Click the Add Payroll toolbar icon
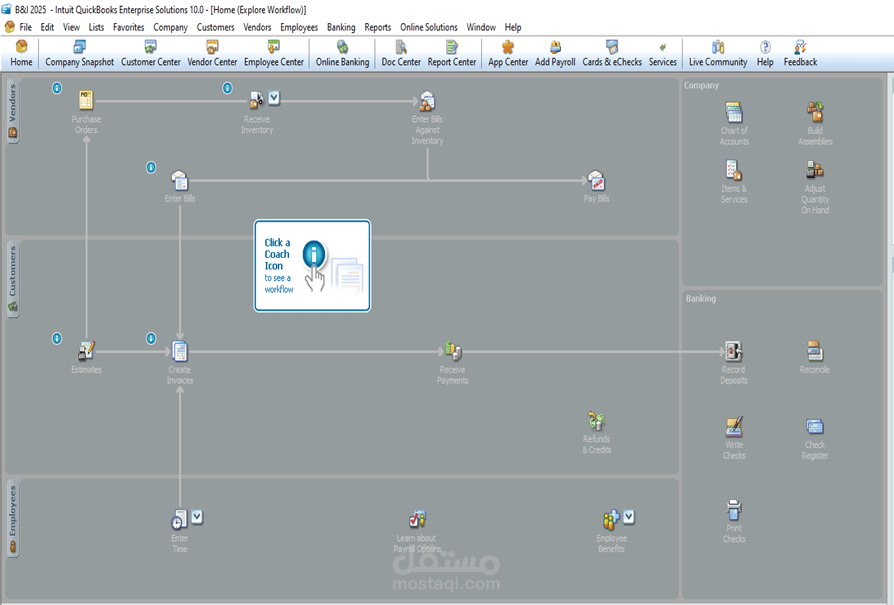 click(x=555, y=54)
